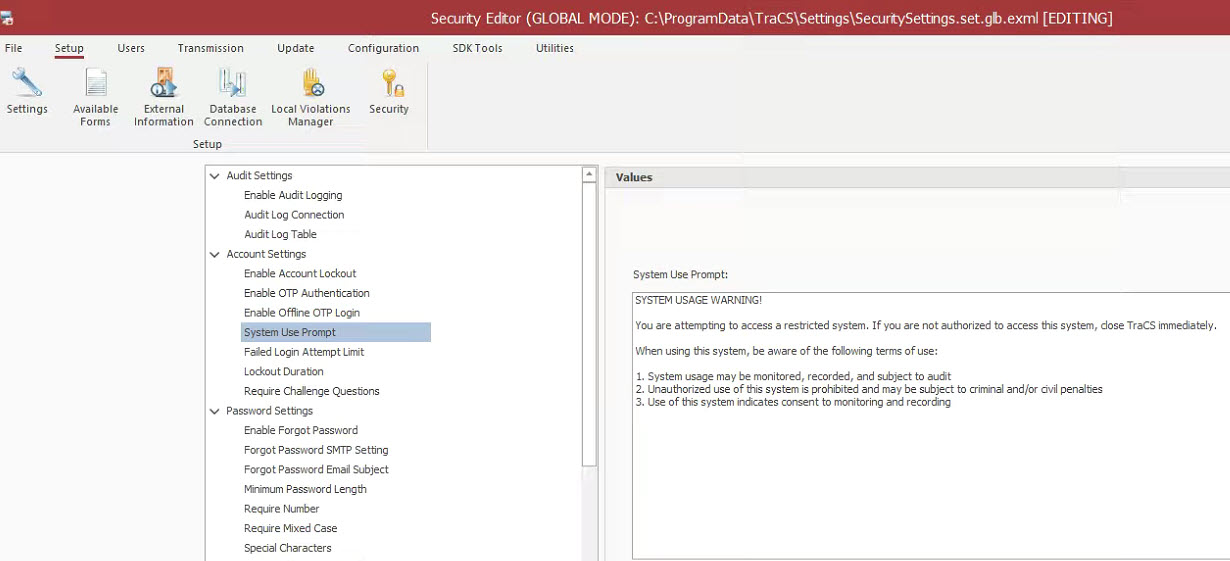This screenshot has height=561, width=1230.
Task: Collapse the Account Settings tree group
Action: [x=214, y=255]
